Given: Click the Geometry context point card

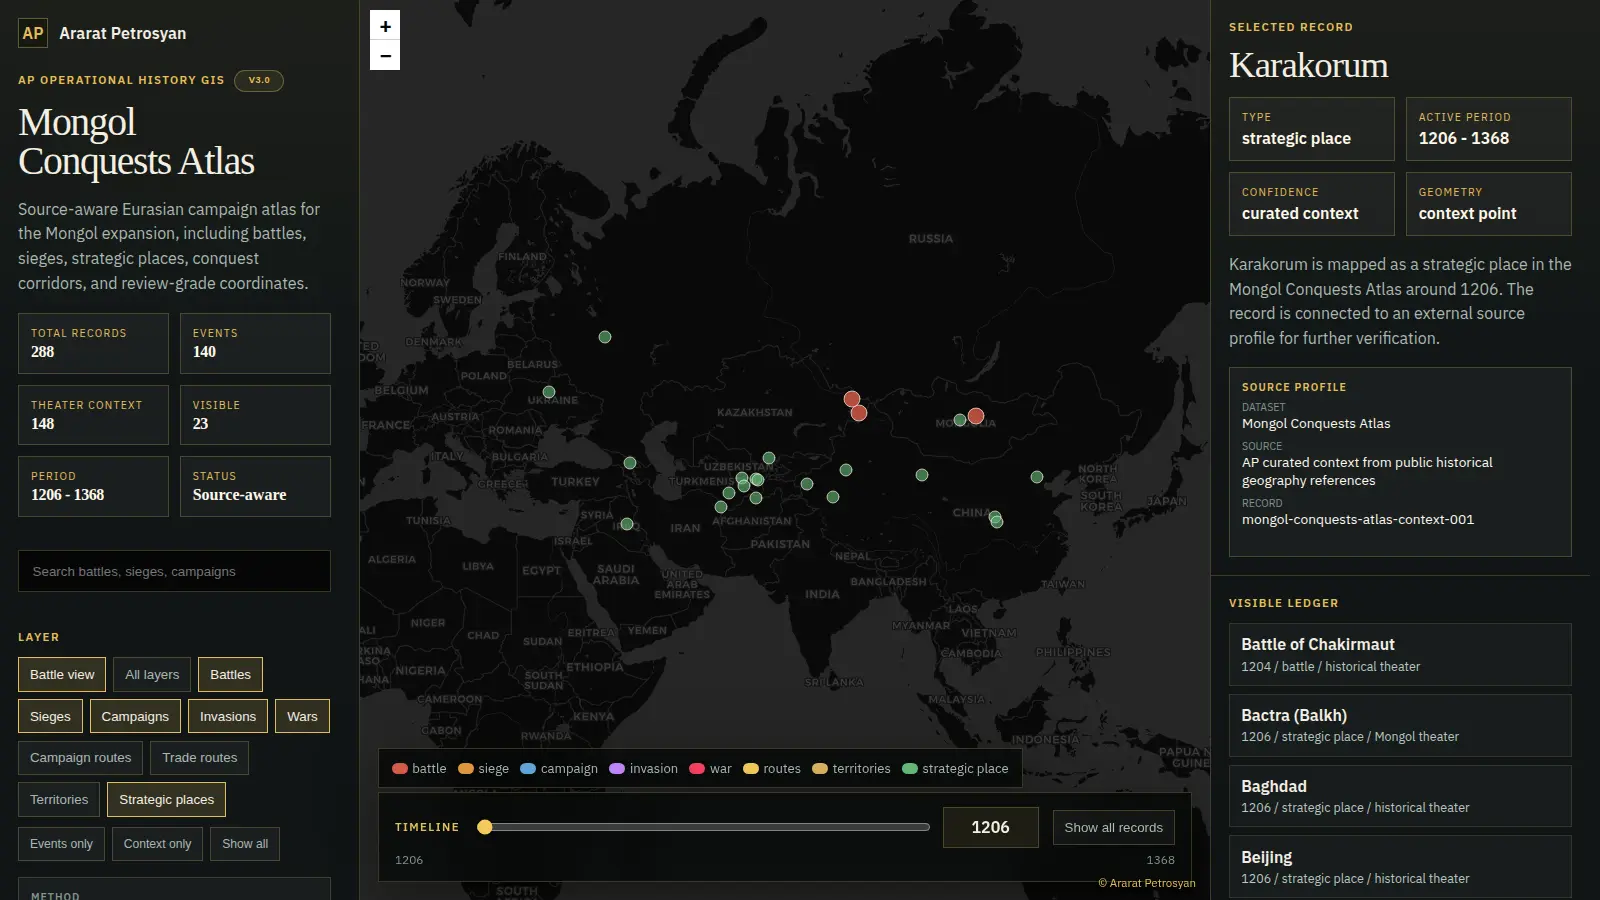Looking at the screenshot, I should (x=1489, y=204).
